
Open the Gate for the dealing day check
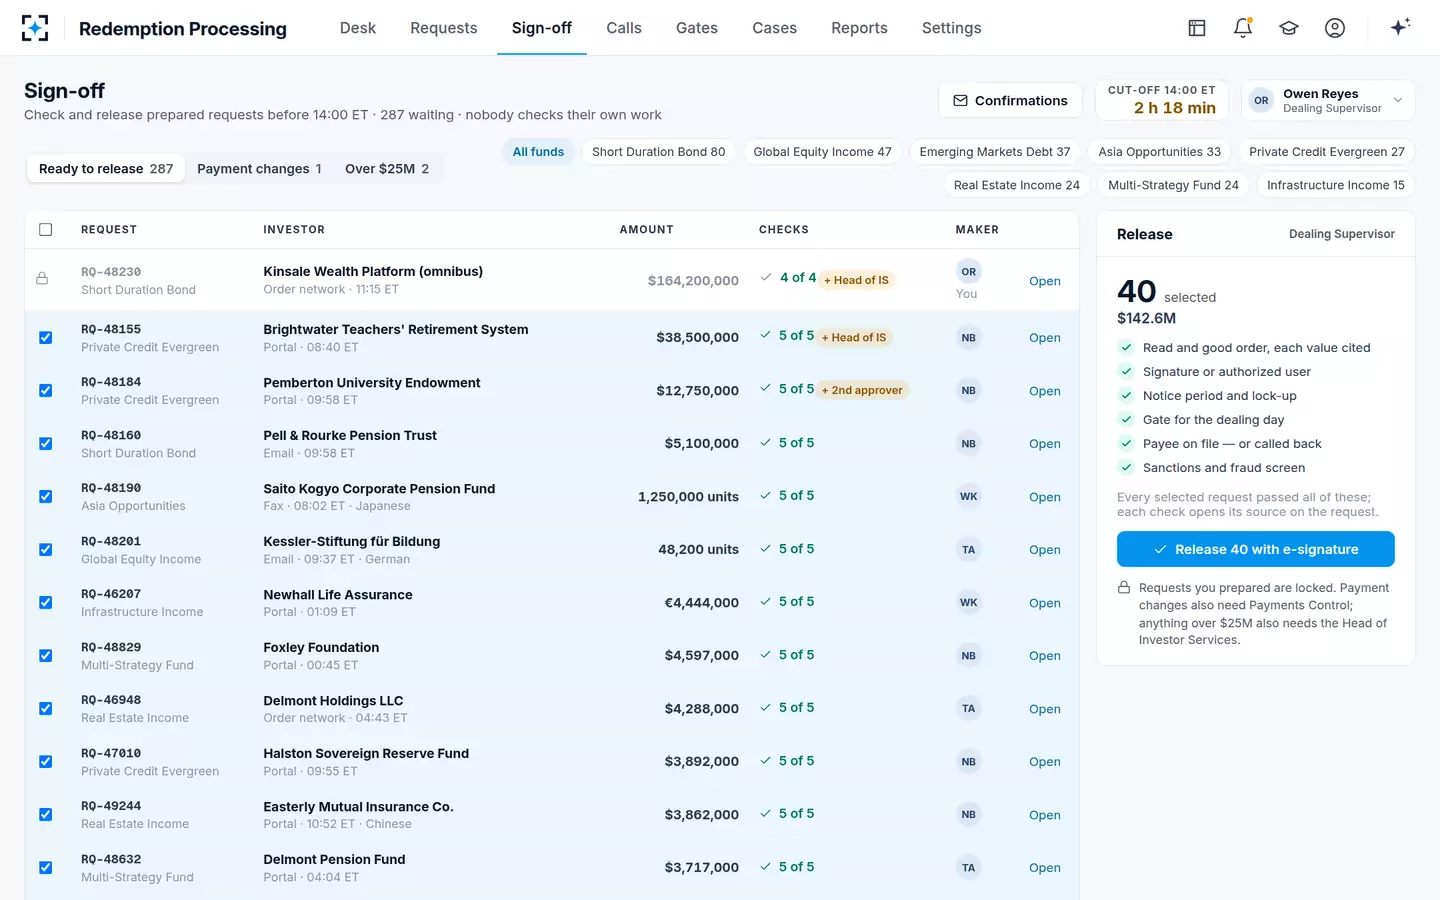[x=1213, y=419]
